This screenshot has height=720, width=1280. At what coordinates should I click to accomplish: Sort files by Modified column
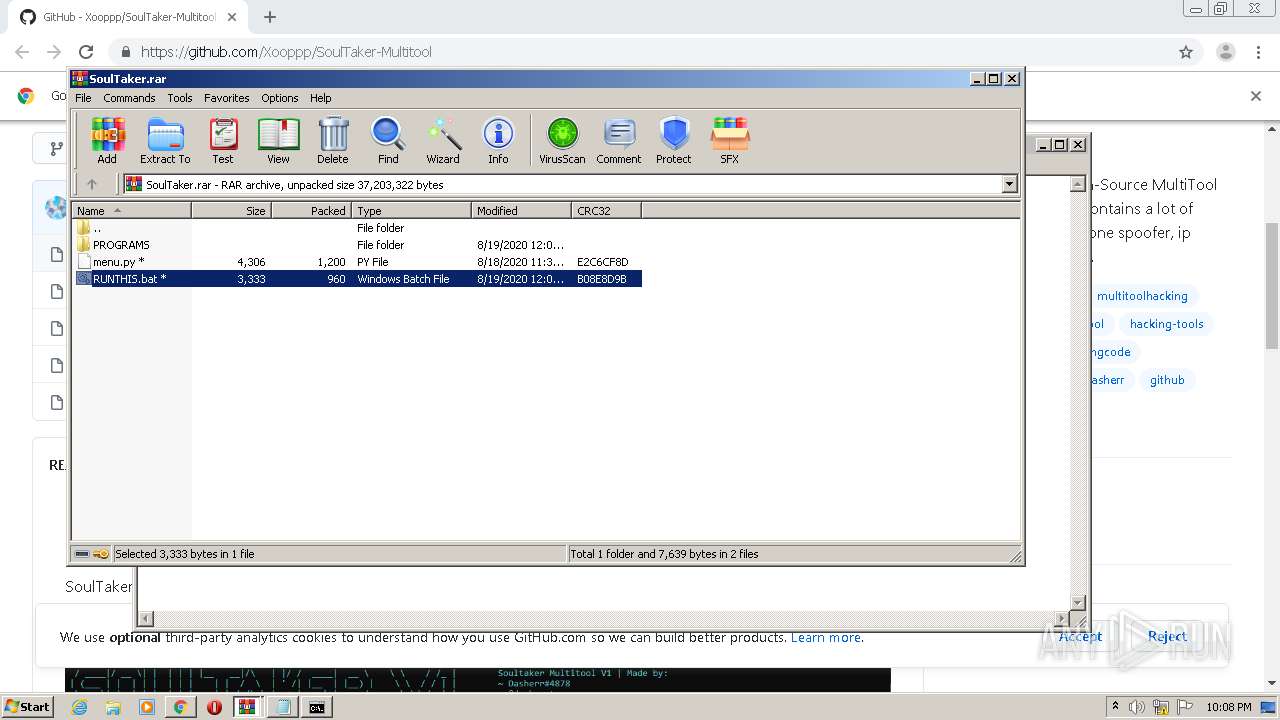[x=521, y=210]
